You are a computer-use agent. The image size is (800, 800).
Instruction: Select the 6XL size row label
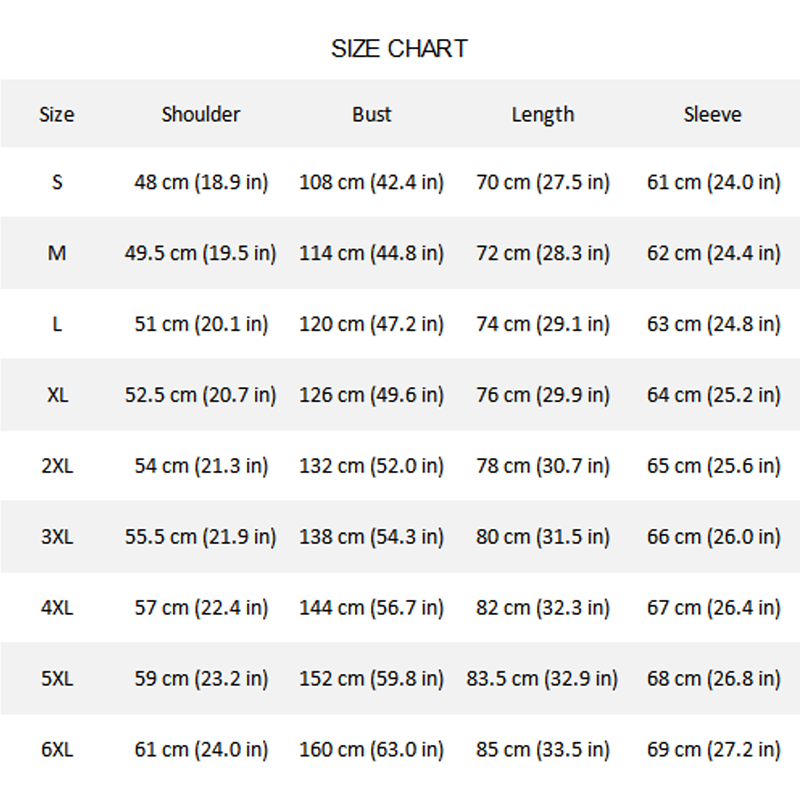pyautogui.click(x=57, y=749)
